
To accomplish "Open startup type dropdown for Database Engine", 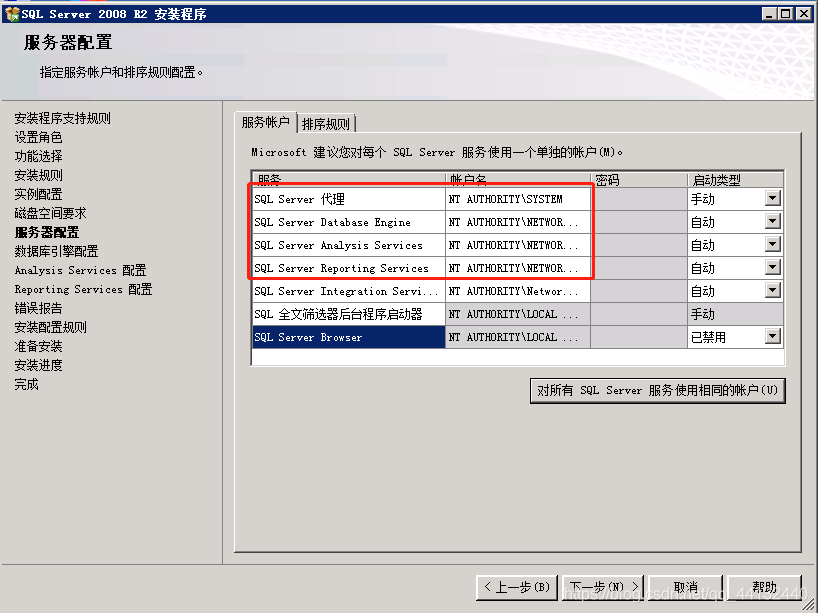I will (773, 222).
